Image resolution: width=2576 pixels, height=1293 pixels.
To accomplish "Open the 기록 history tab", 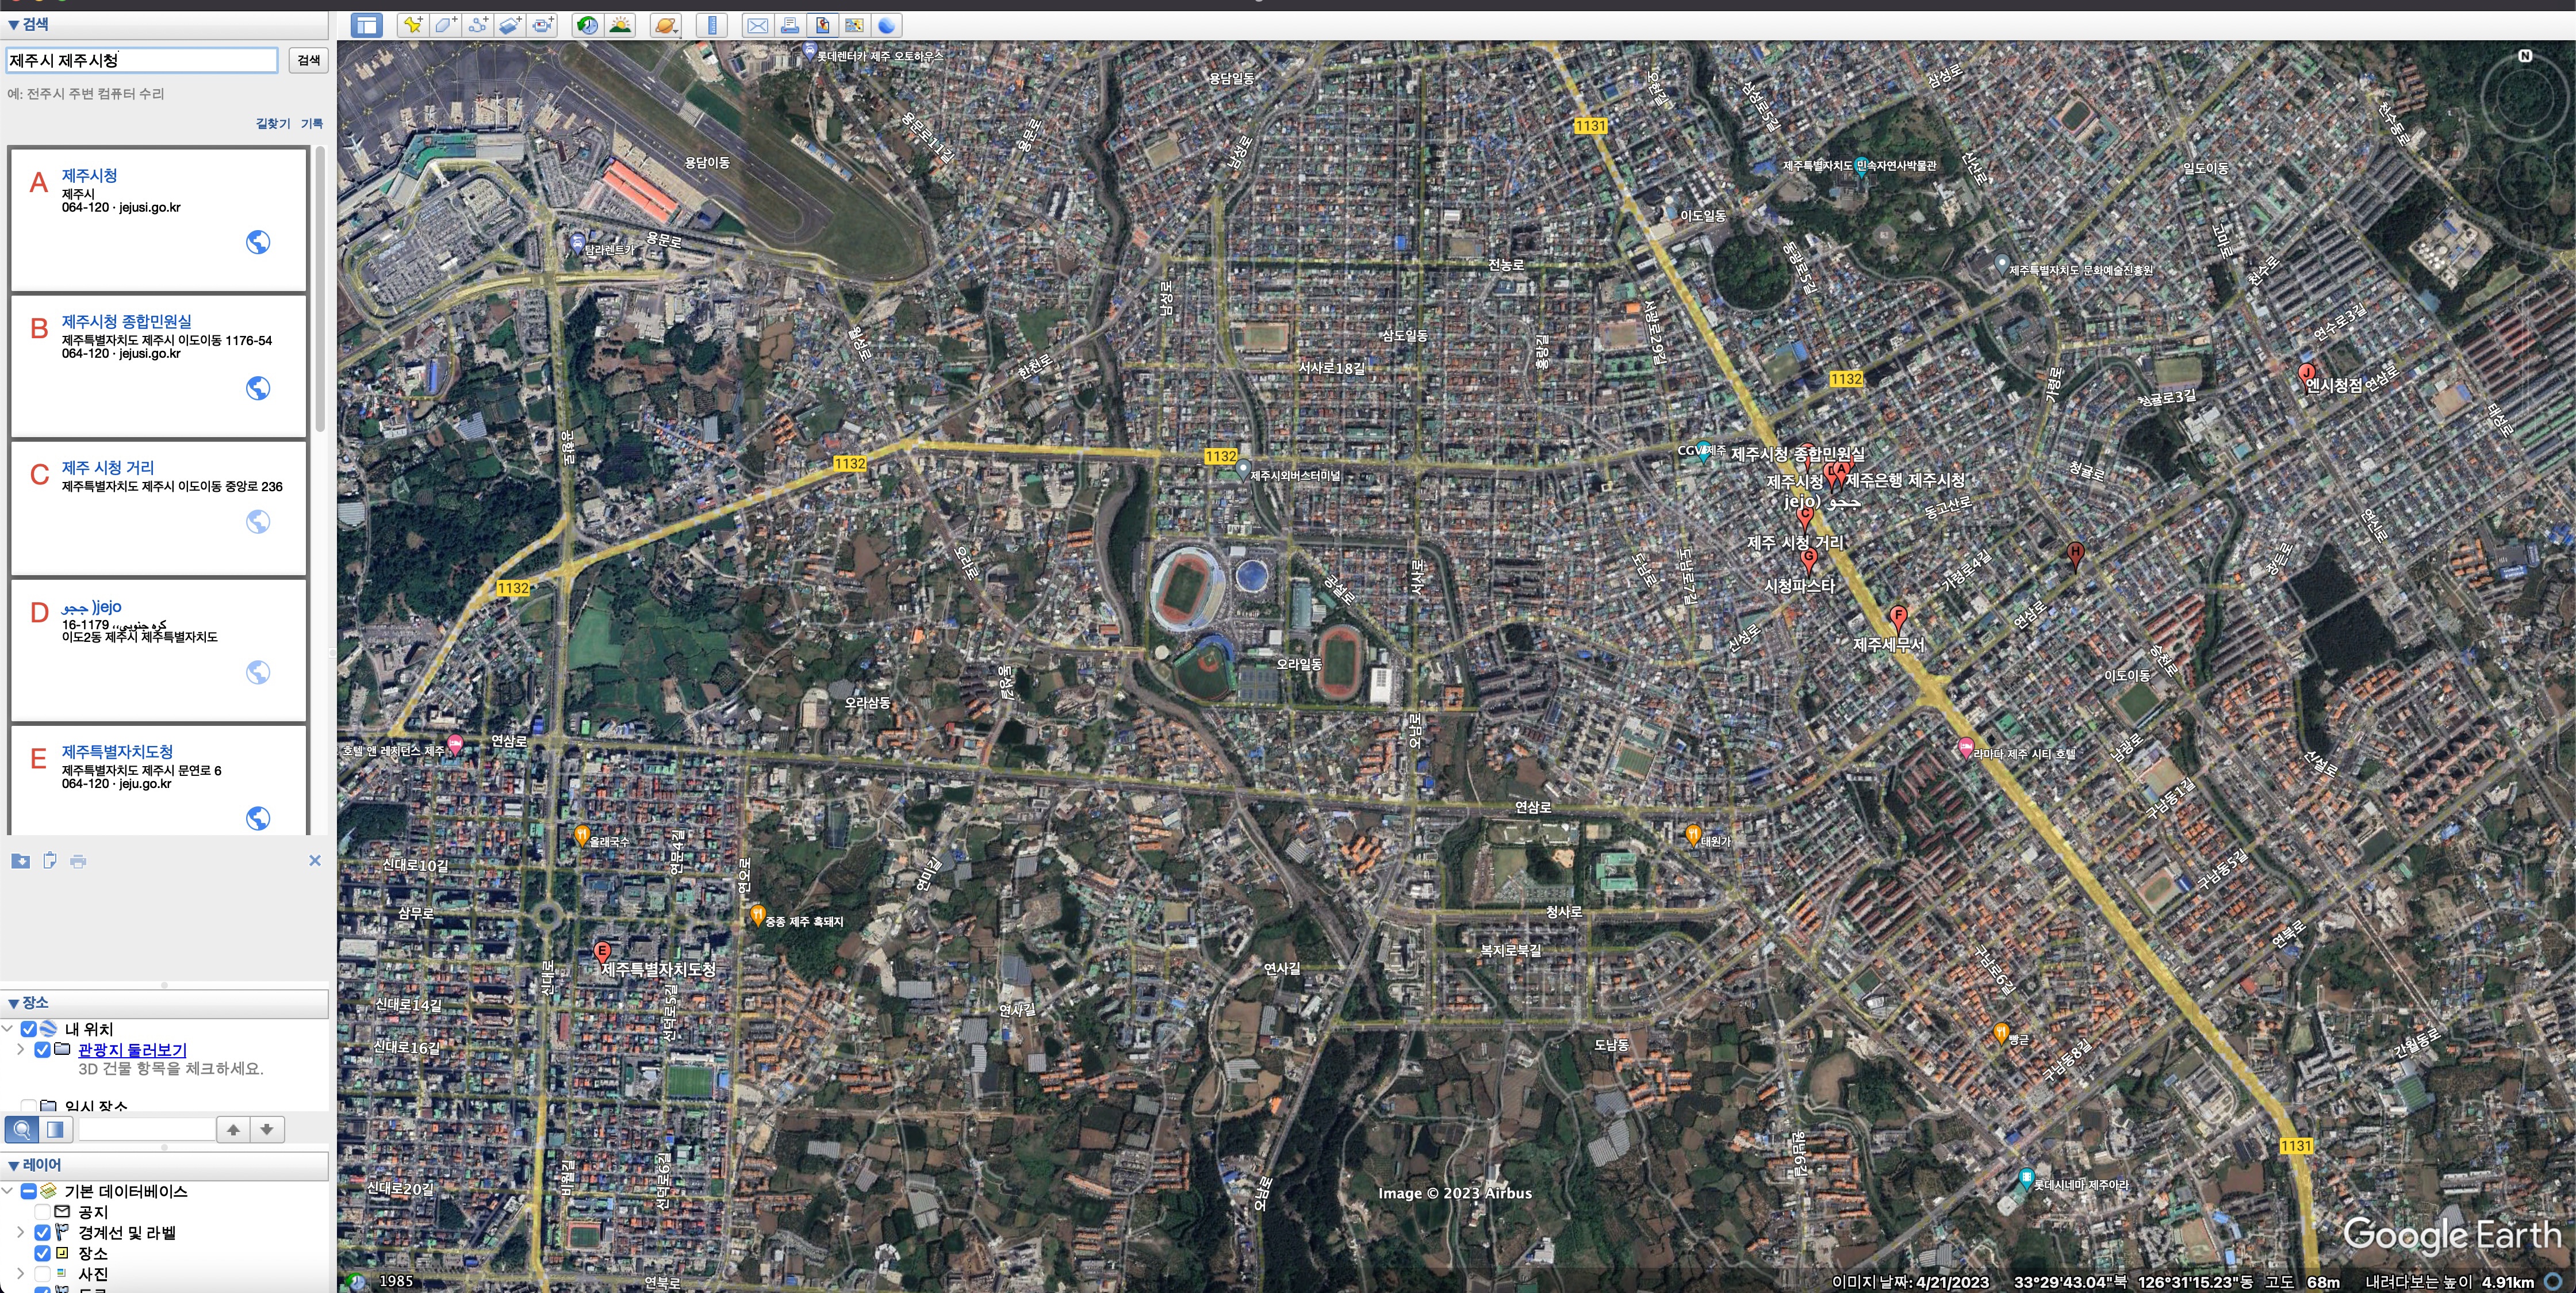I will tap(312, 123).
